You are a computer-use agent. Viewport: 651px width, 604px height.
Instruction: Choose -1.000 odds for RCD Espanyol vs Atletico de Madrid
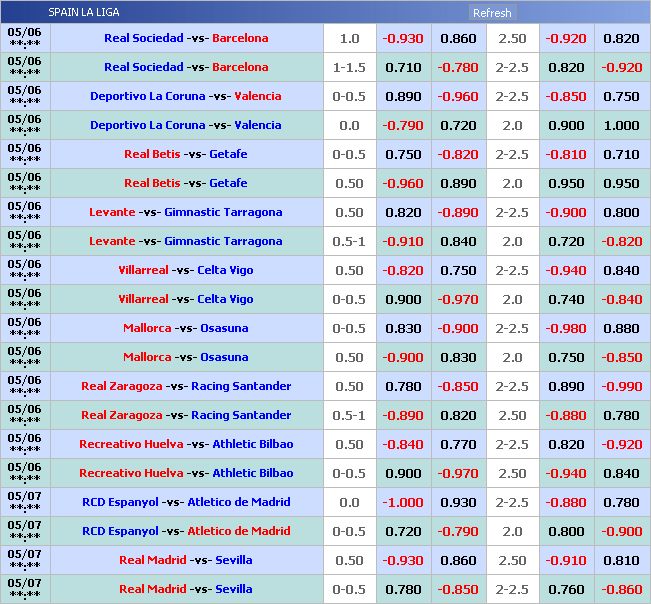[403, 502]
